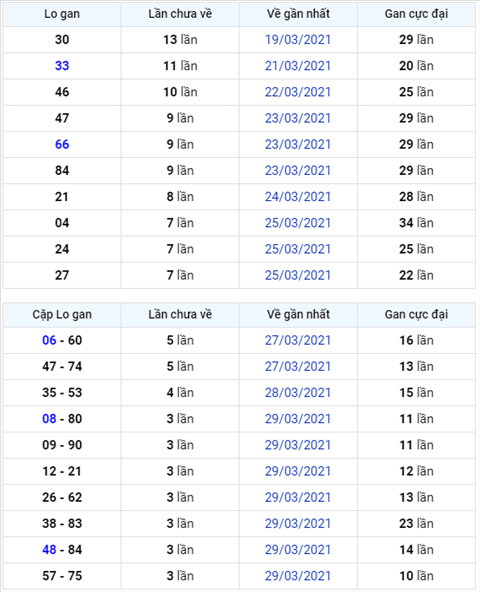Viewport: 480px width, 592px height.
Task: Select blue number 08 in pair 08 - 80
Action: 49,419
